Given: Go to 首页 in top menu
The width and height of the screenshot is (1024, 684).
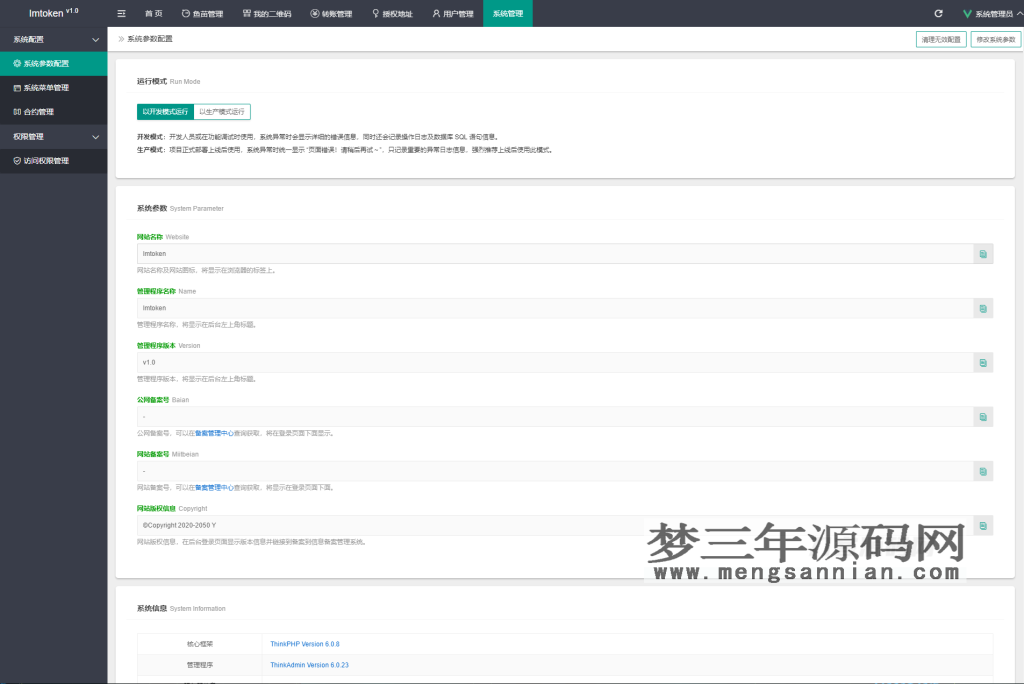Looking at the screenshot, I should point(155,13).
